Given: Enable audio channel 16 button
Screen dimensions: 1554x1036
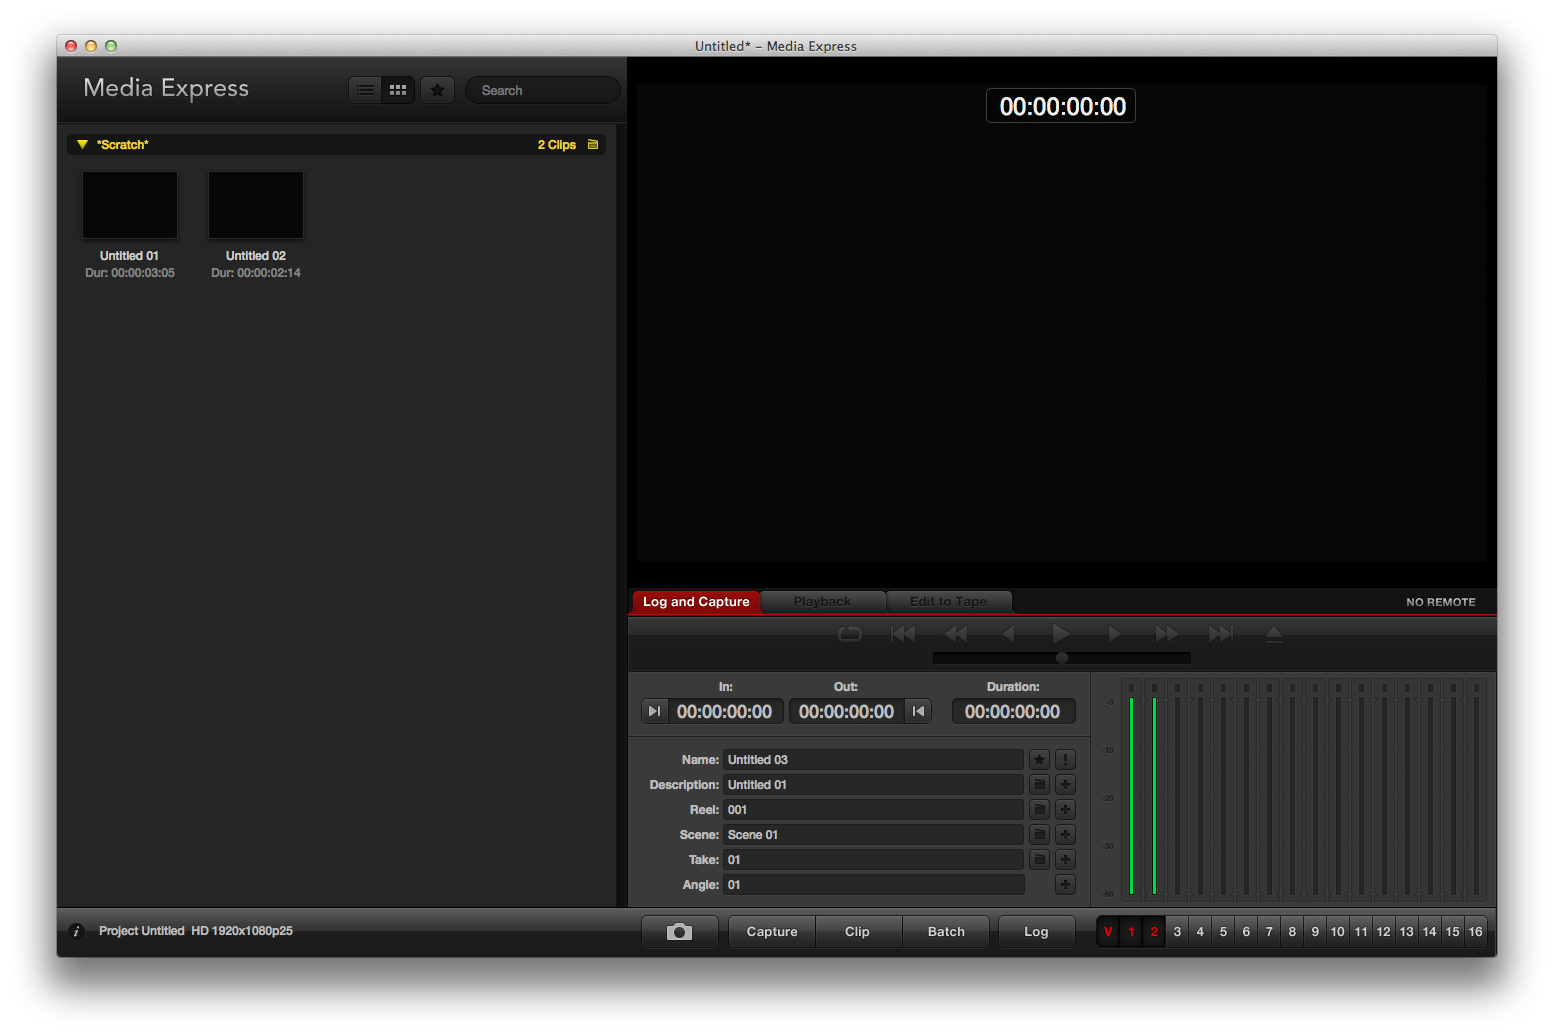Looking at the screenshot, I should [1476, 932].
